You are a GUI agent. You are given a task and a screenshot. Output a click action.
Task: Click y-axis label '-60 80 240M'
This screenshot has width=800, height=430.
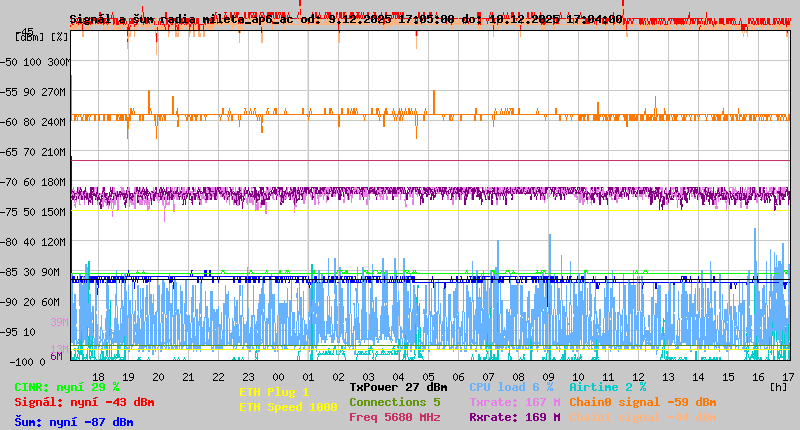point(33,122)
